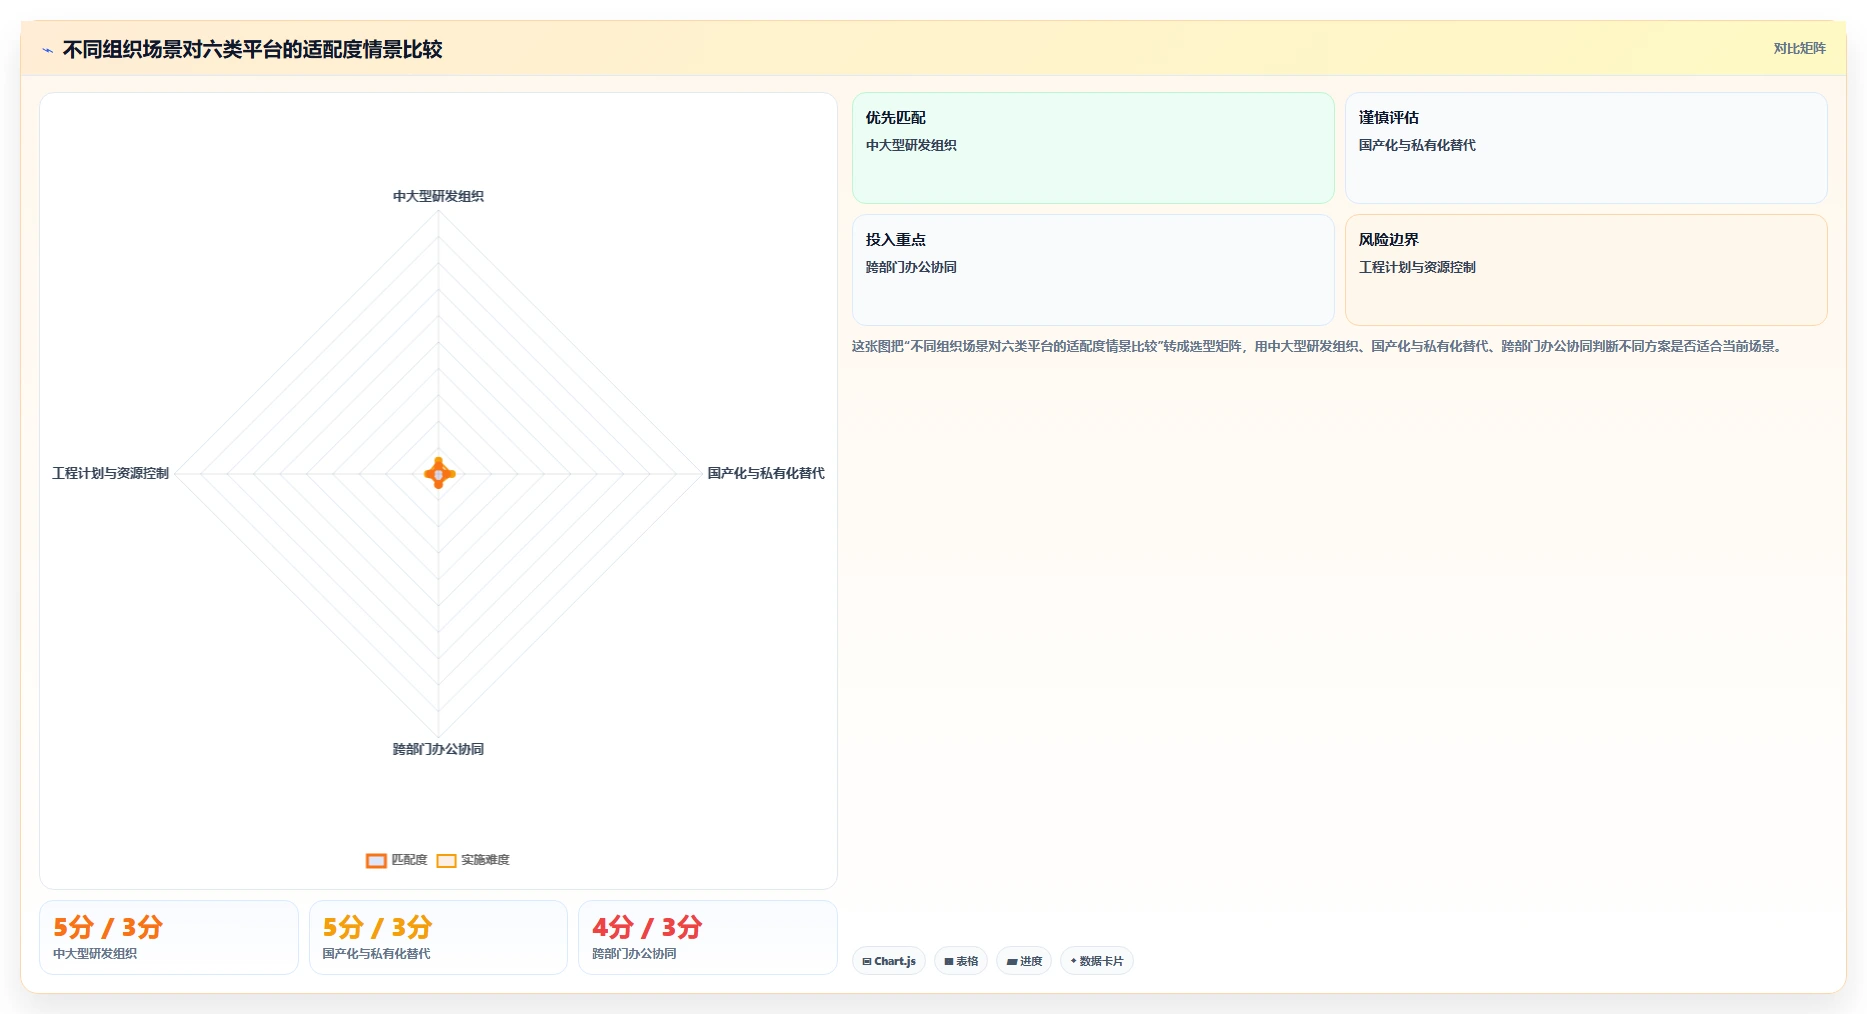Click the radar chart bottom axis label 跨部门办公协同
The image size is (1867, 1014).
(x=438, y=749)
